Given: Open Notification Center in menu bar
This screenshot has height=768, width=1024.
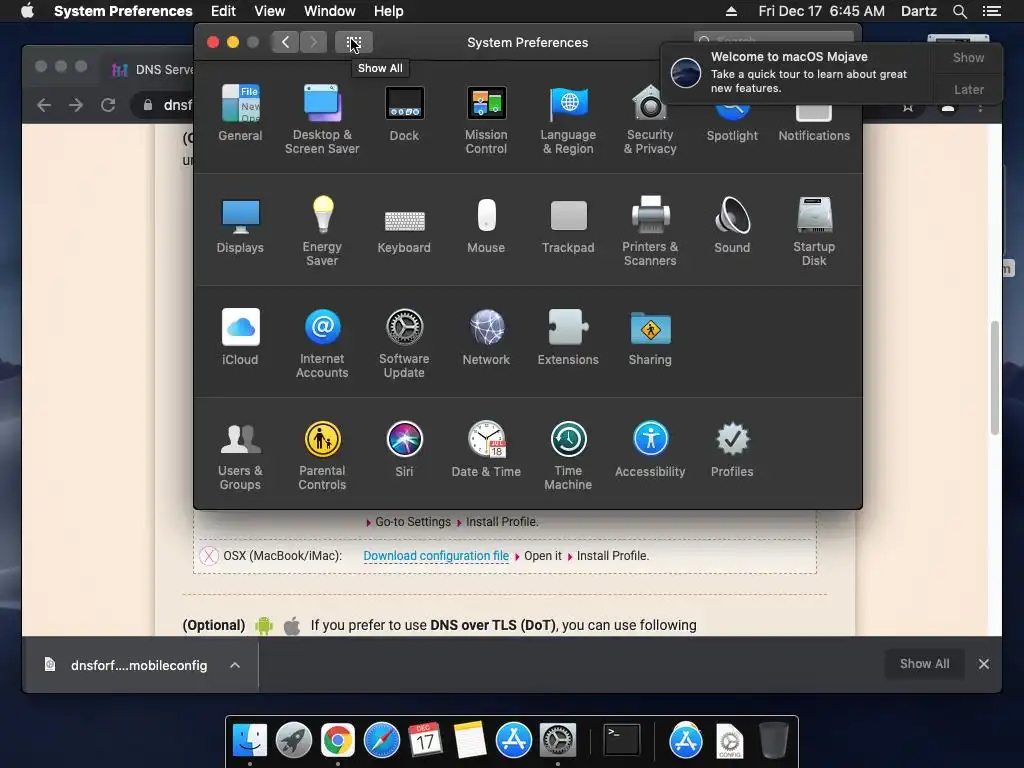Looking at the screenshot, I should click(x=992, y=11).
